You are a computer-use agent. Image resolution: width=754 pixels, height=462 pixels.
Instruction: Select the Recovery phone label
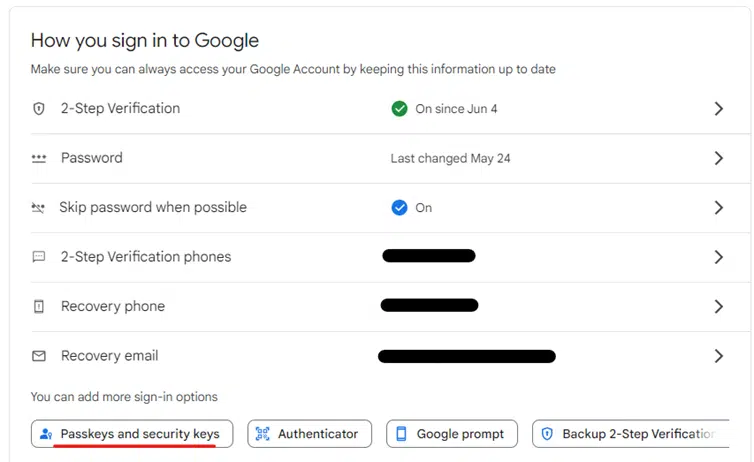point(113,307)
